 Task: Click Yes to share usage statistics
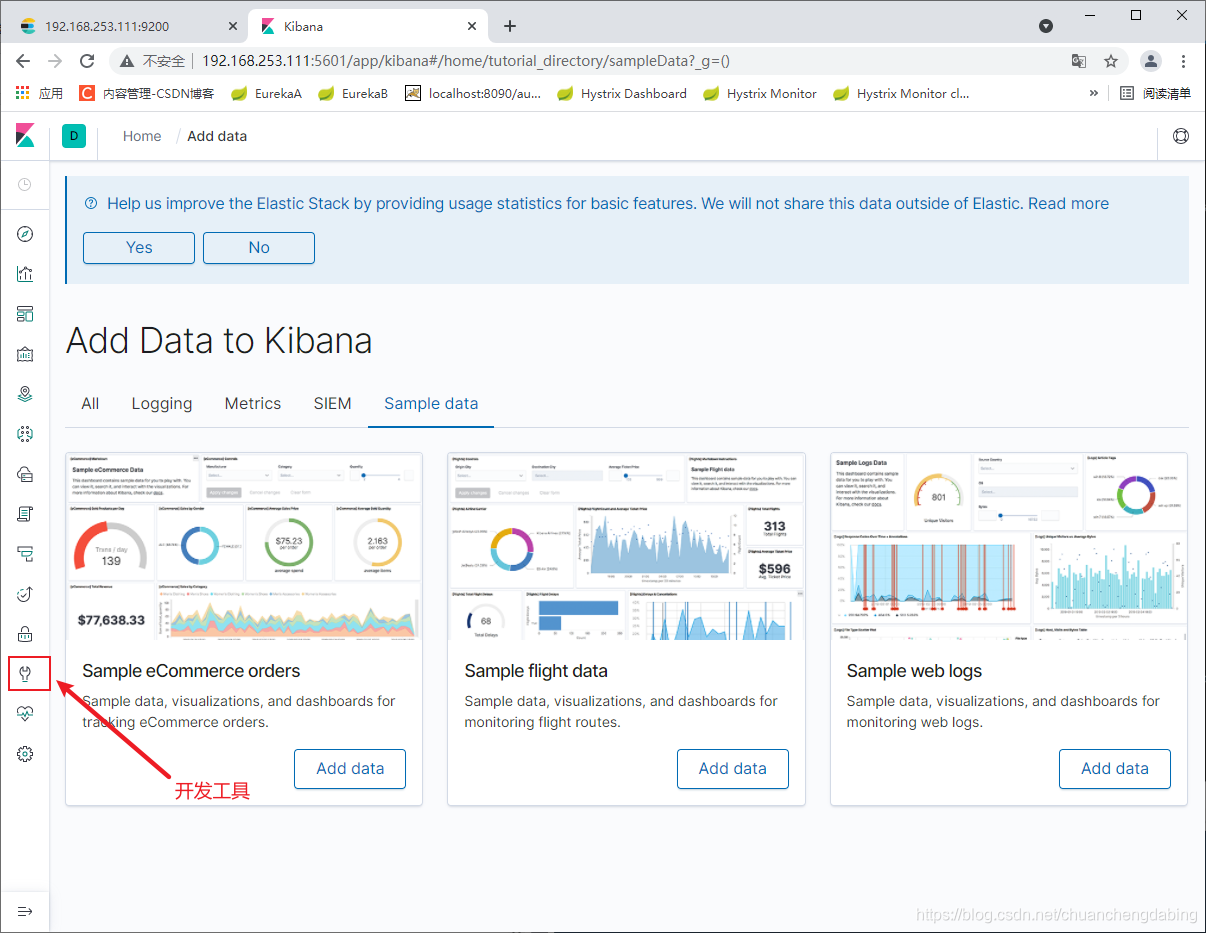pyautogui.click(x=139, y=248)
